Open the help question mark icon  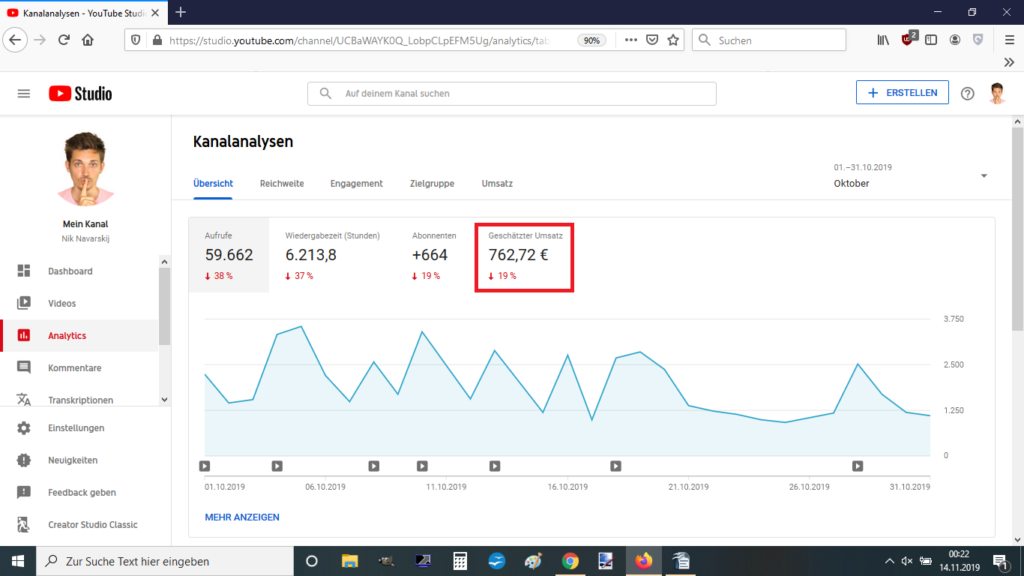point(967,93)
